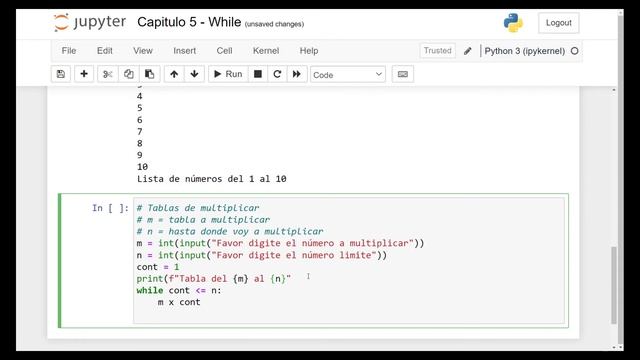Open the Insert menu

coord(184,51)
